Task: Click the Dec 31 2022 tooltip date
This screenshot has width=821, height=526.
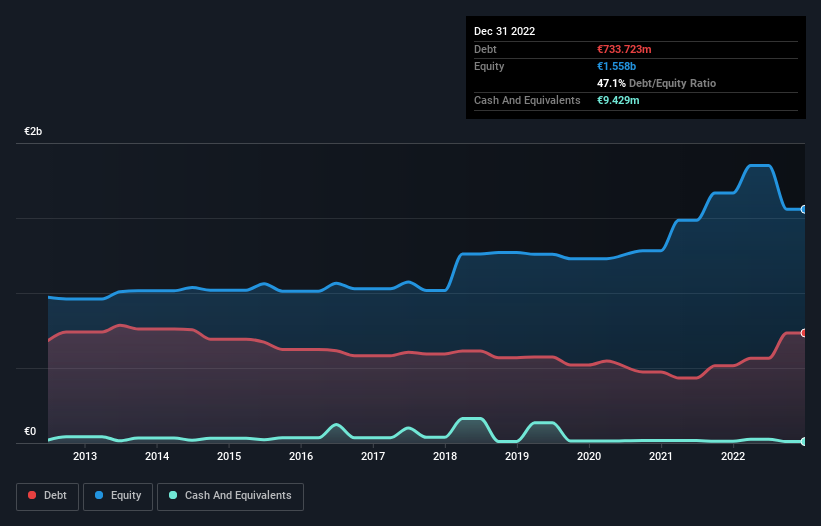Action: point(504,31)
